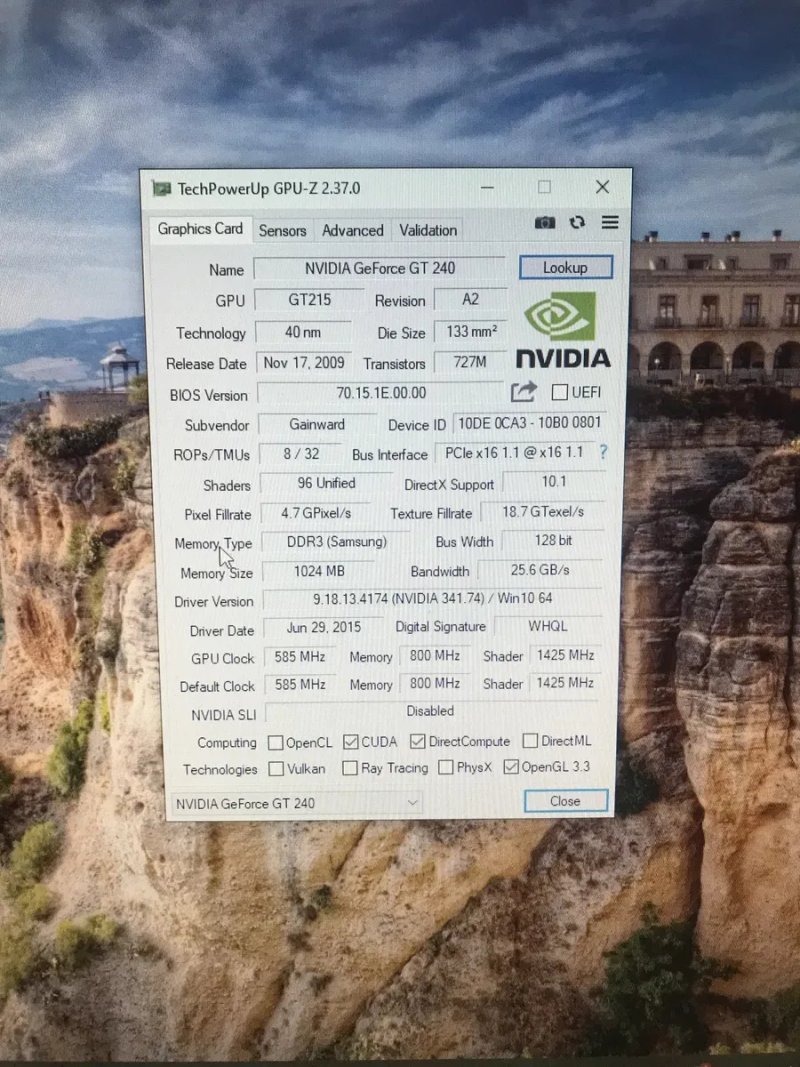Click the ROPs/TMUs value 8 / 32
The height and width of the screenshot is (1067, 800).
coord(301,454)
